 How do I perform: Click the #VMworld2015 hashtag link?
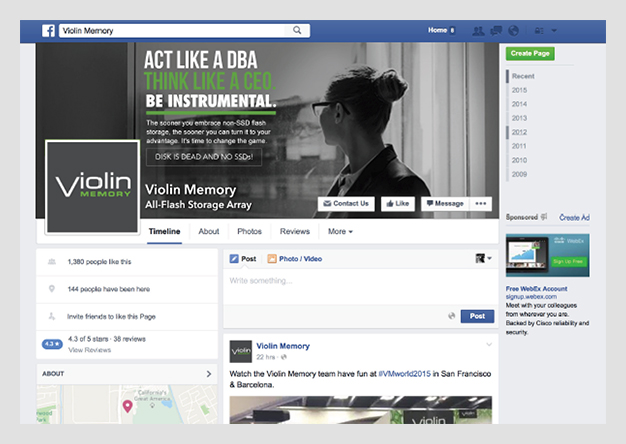tap(404, 374)
